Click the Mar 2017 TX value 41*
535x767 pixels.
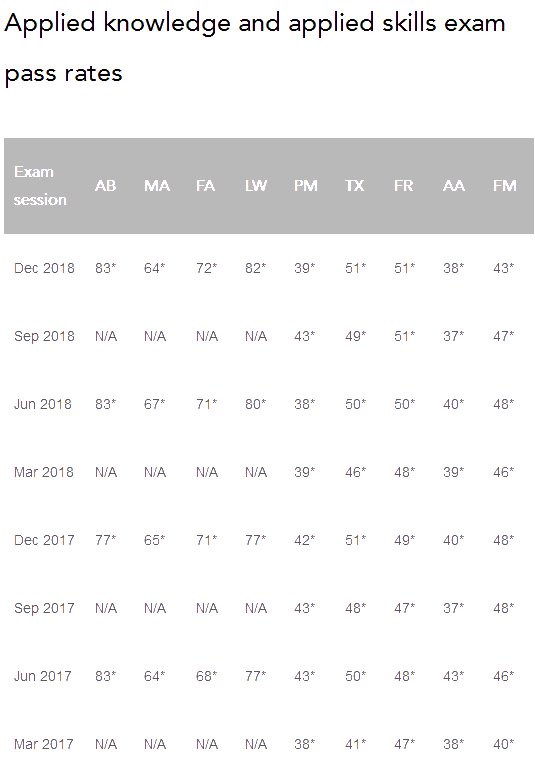coord(356,744)
